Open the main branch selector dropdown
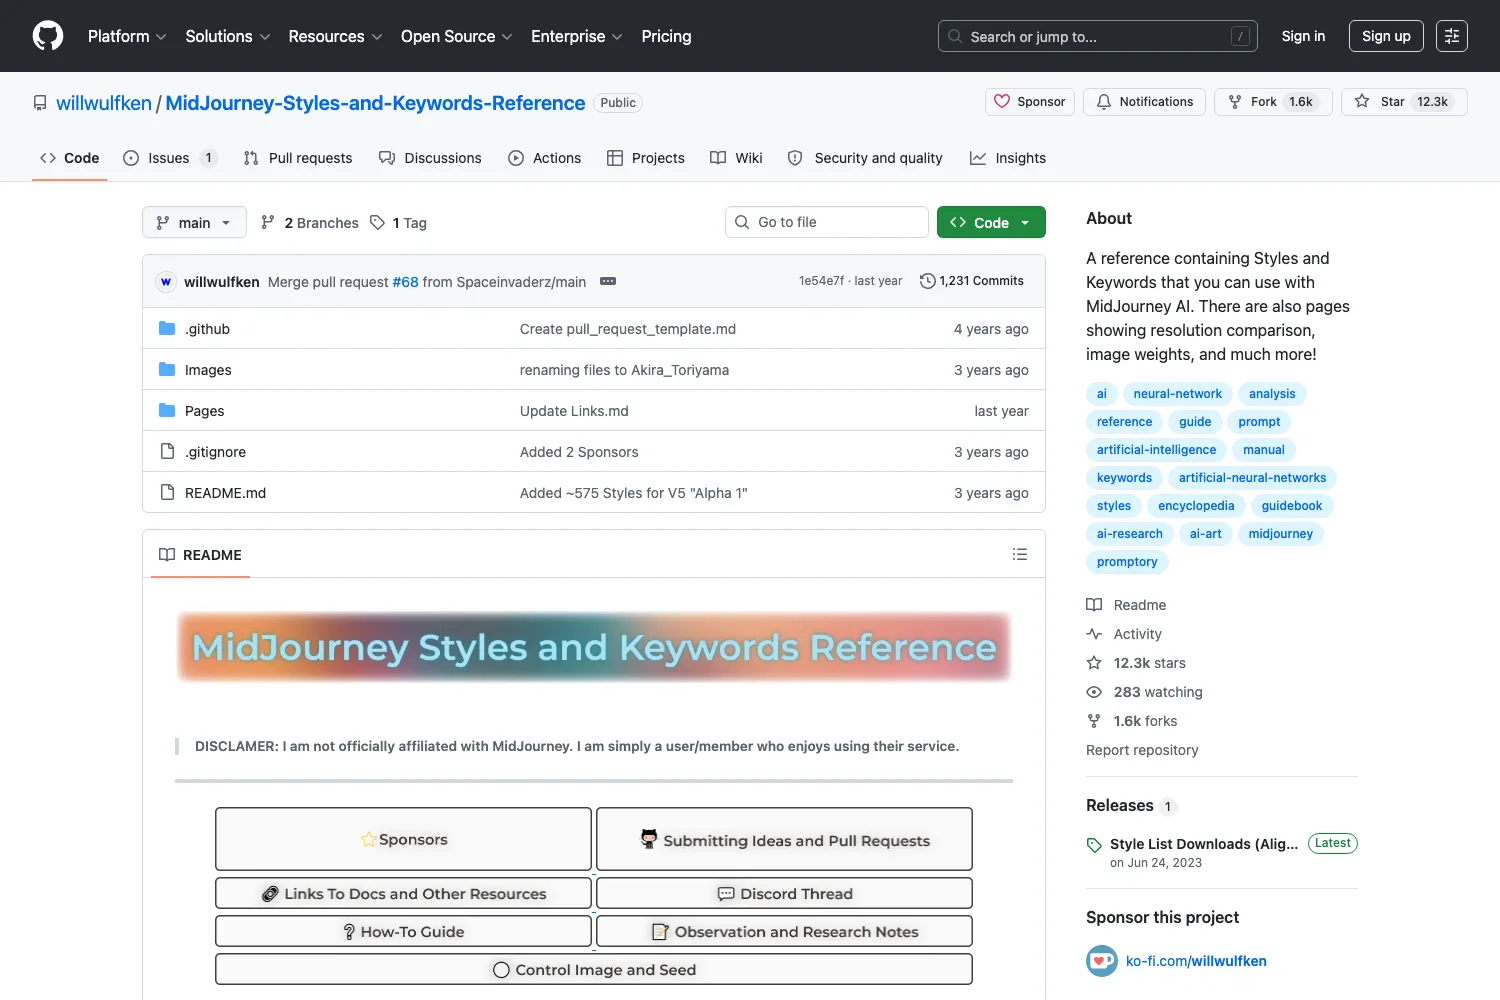Image resolution: width=1500 pixels, height=1000 pixels. [x=194, y=222]
